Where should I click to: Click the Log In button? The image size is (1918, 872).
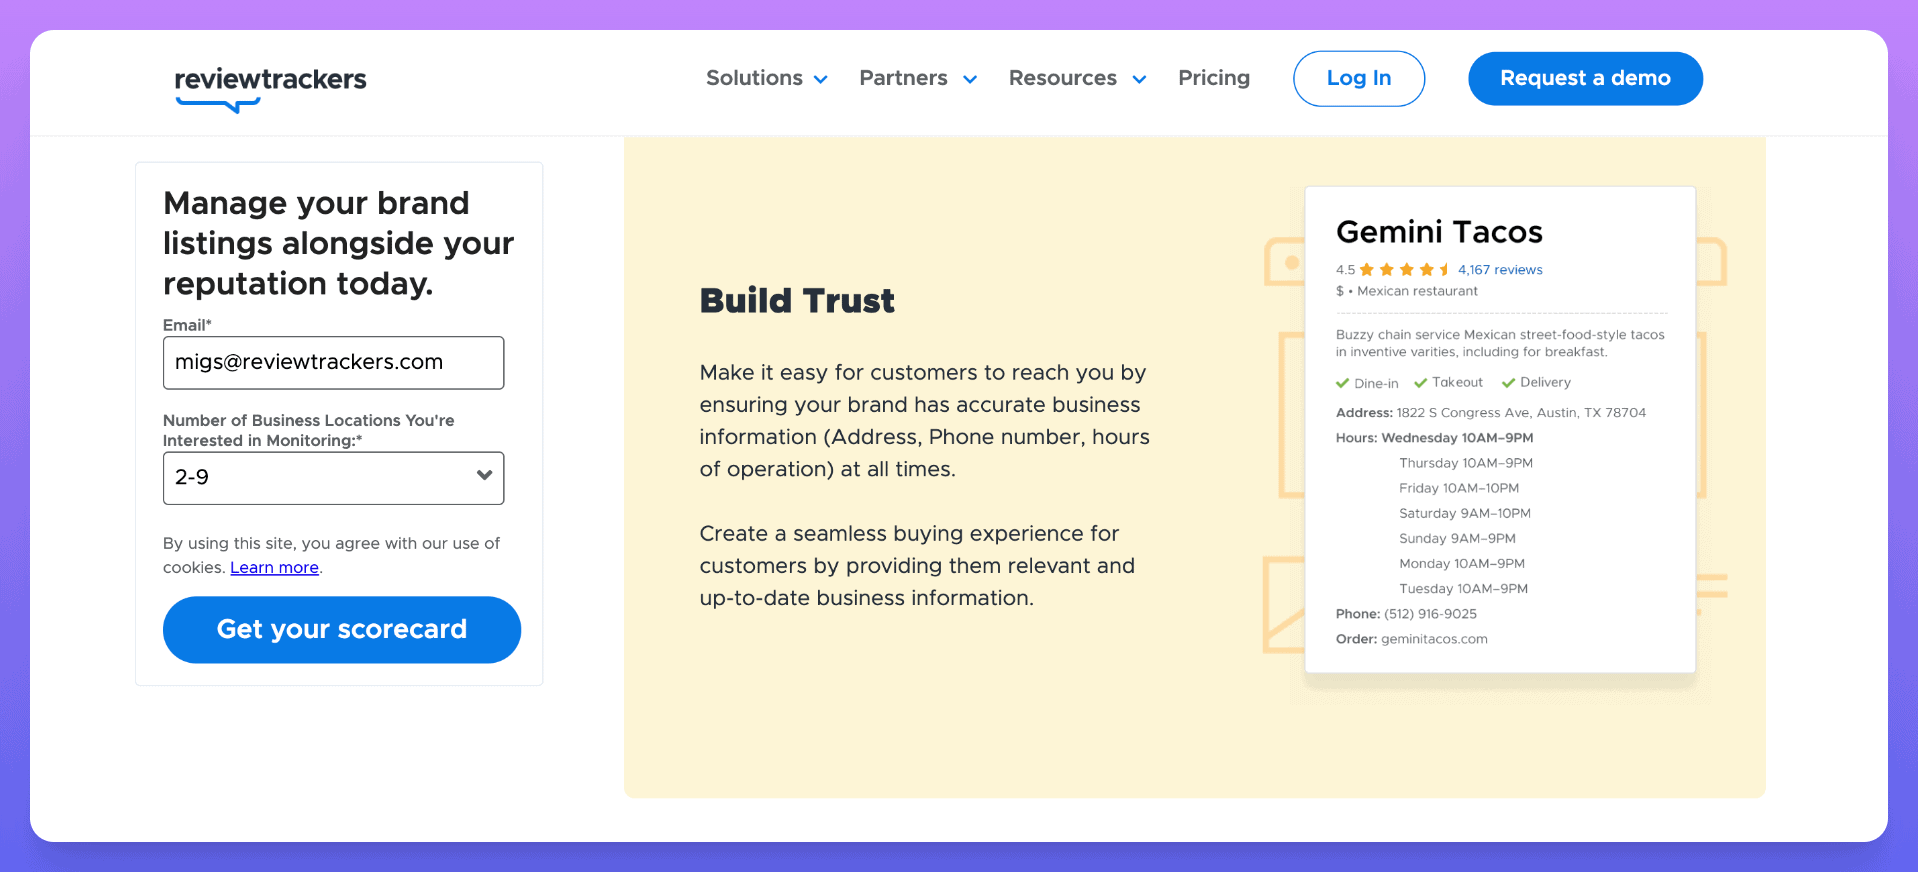click(x=1358, y=78)
